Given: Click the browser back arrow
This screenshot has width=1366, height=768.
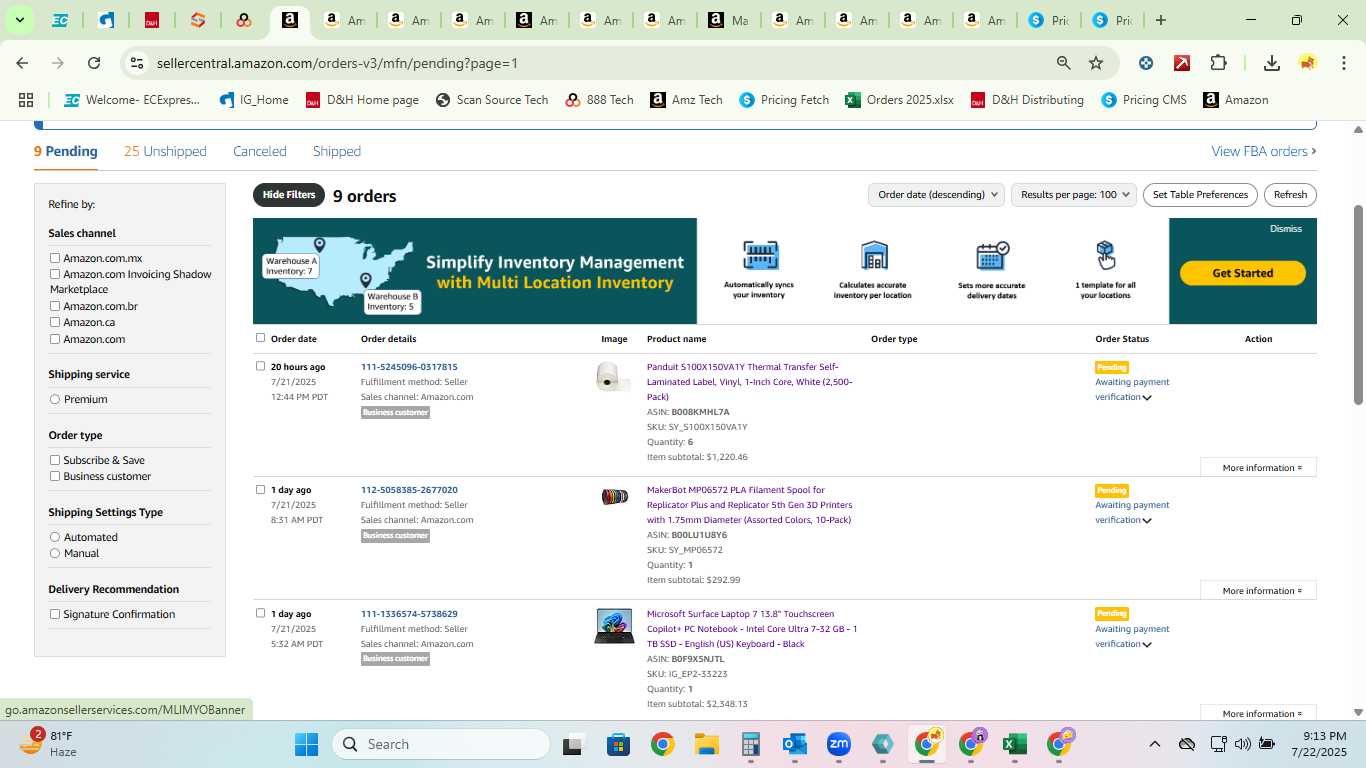Looking at the screenshot, I should point(22,63).
